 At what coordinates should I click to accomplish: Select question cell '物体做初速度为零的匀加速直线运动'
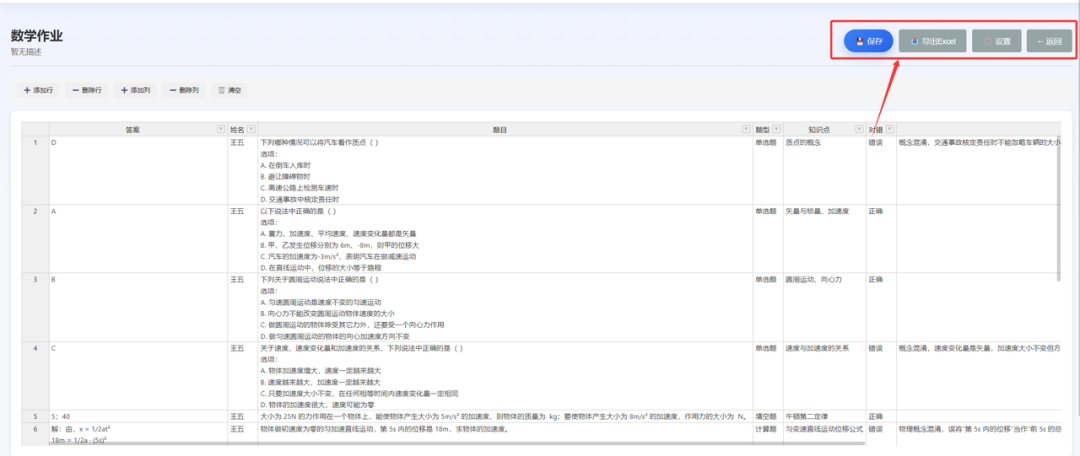(505, 433)
